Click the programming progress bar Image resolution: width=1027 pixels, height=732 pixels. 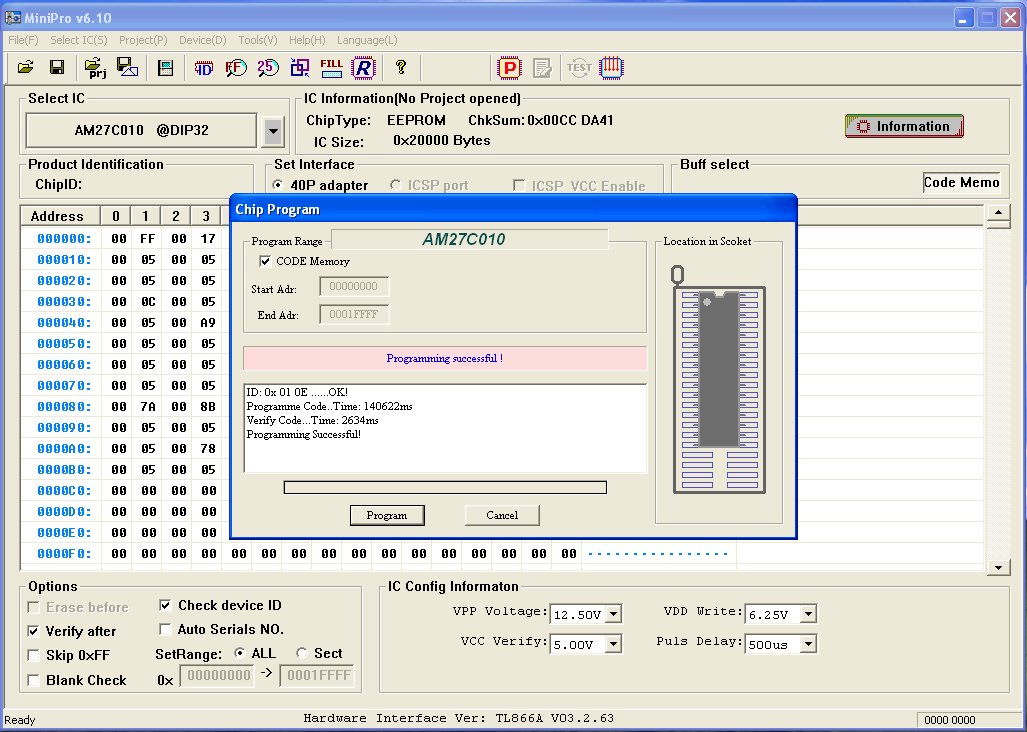coord(445,488)
